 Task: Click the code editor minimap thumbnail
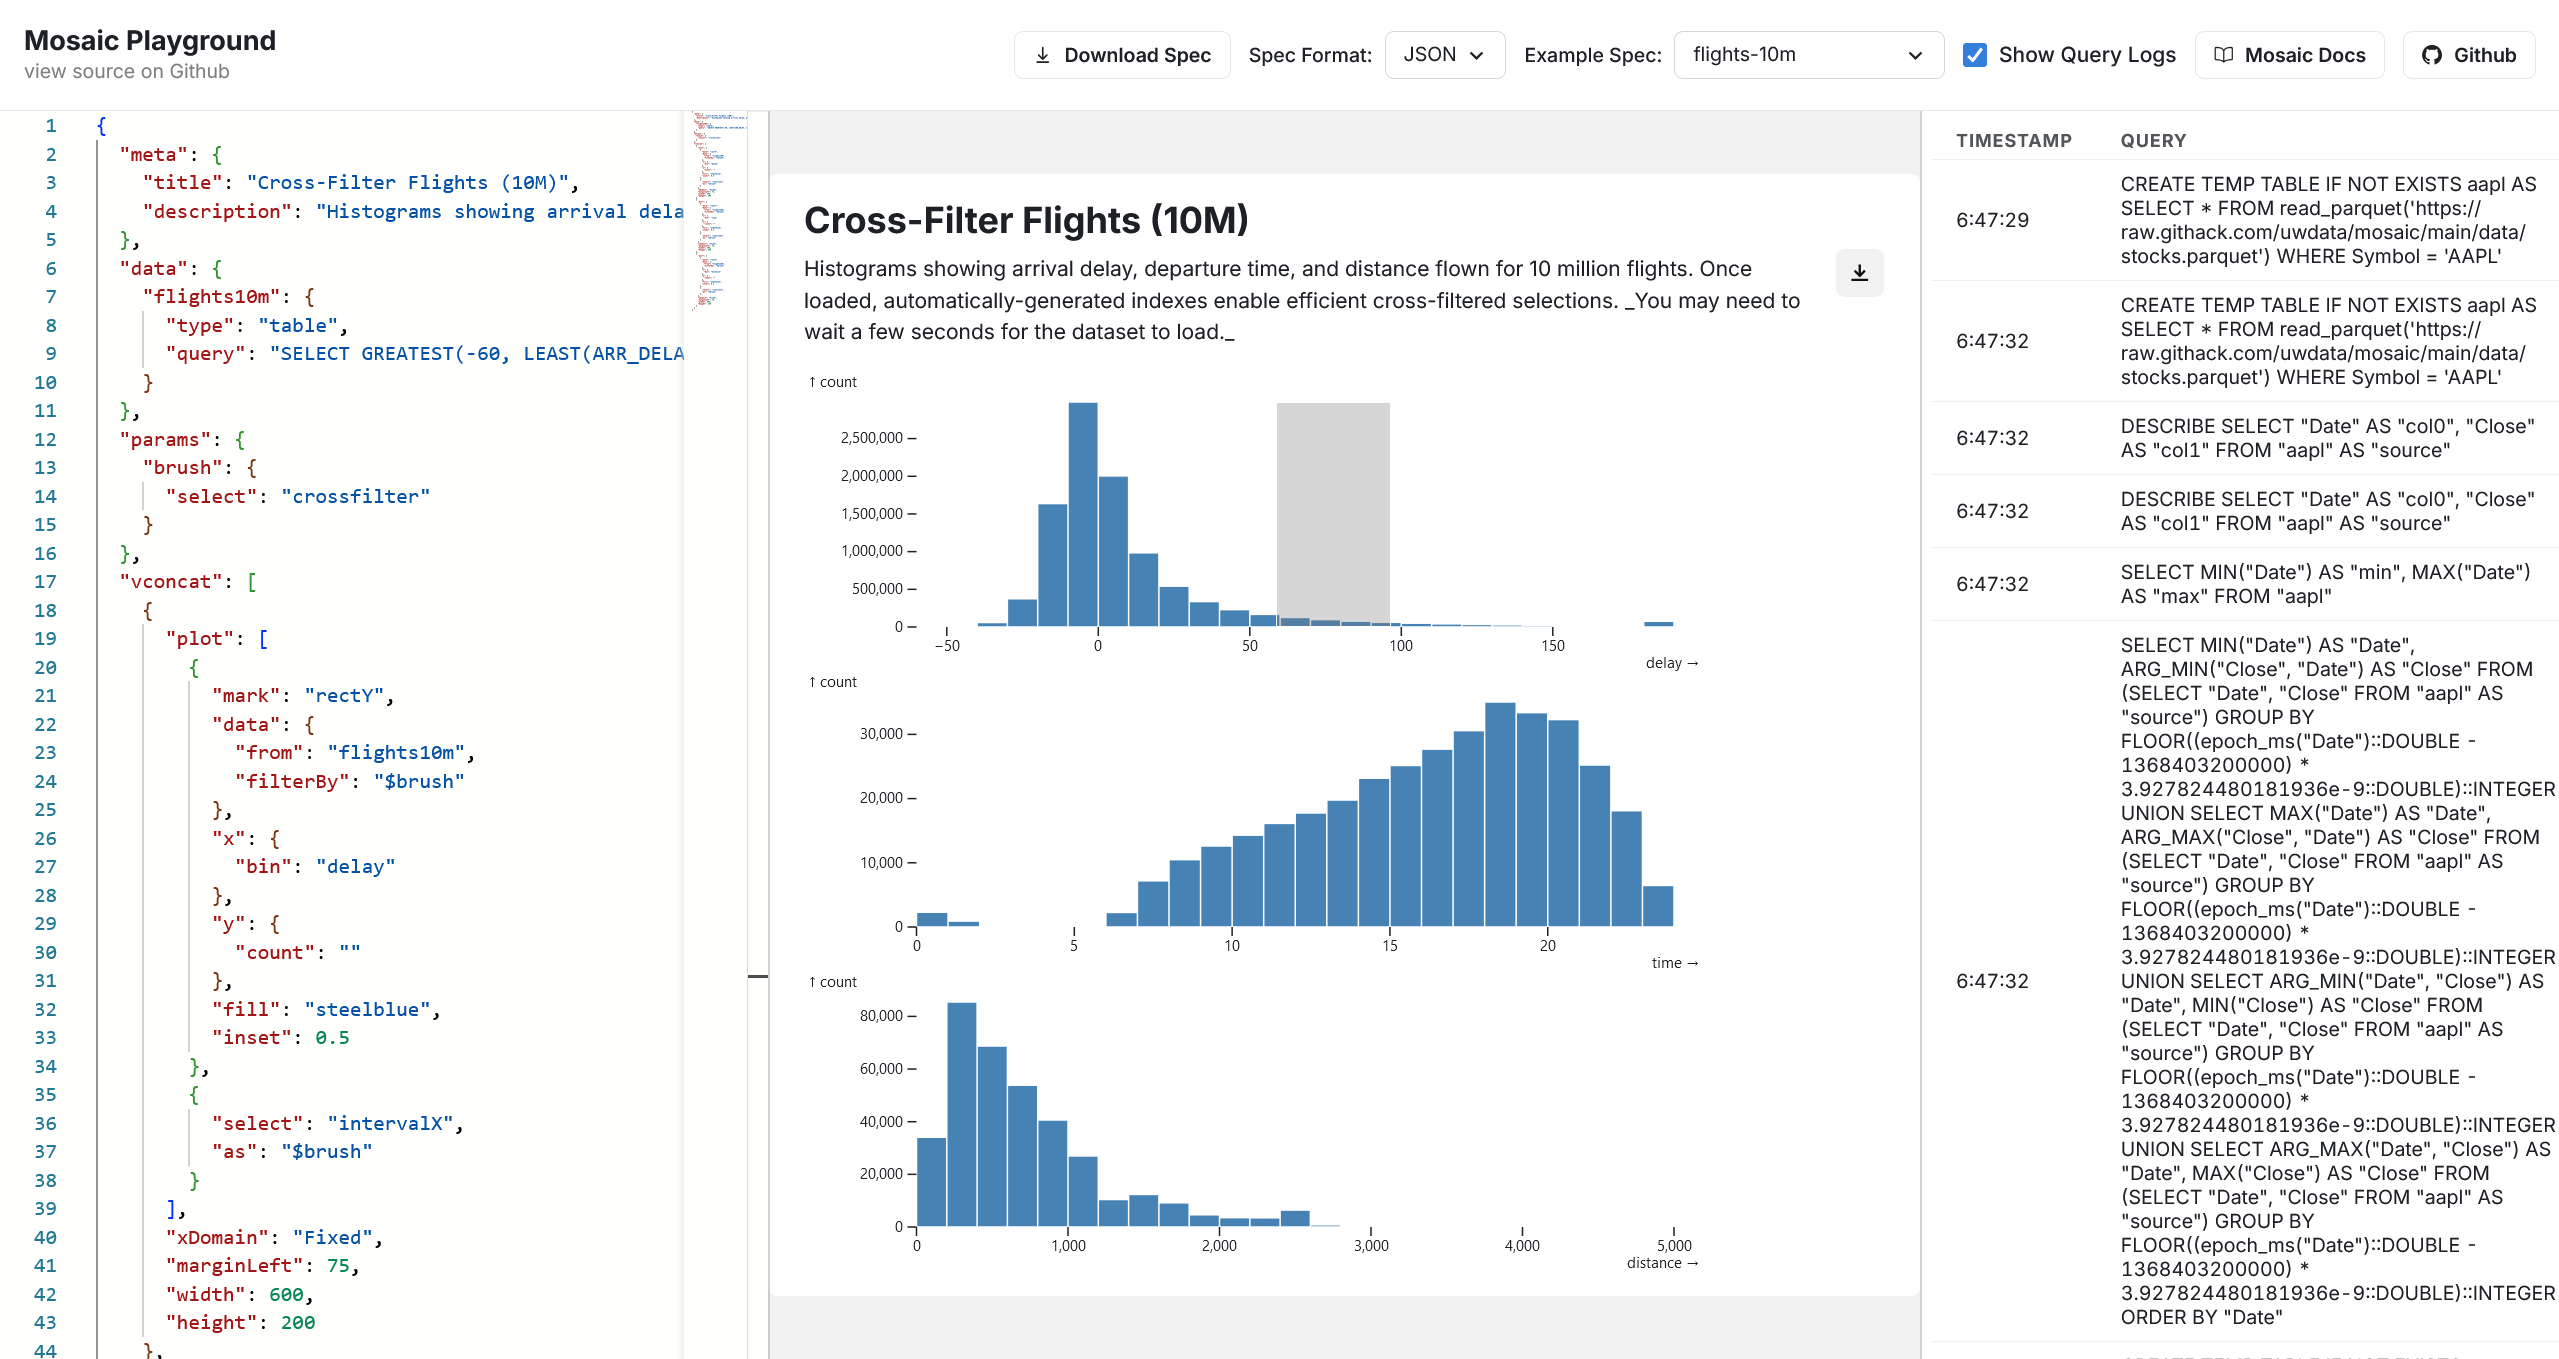coord(717,210)
